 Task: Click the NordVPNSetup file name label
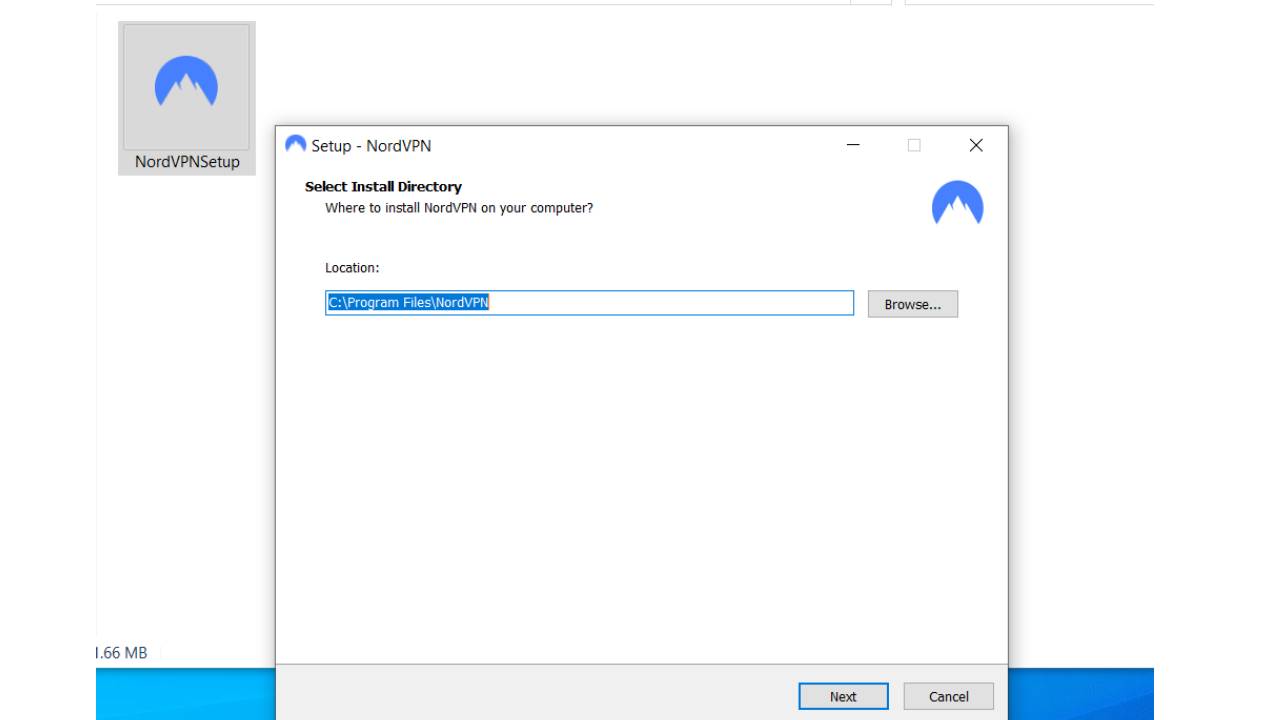(187, 162)
